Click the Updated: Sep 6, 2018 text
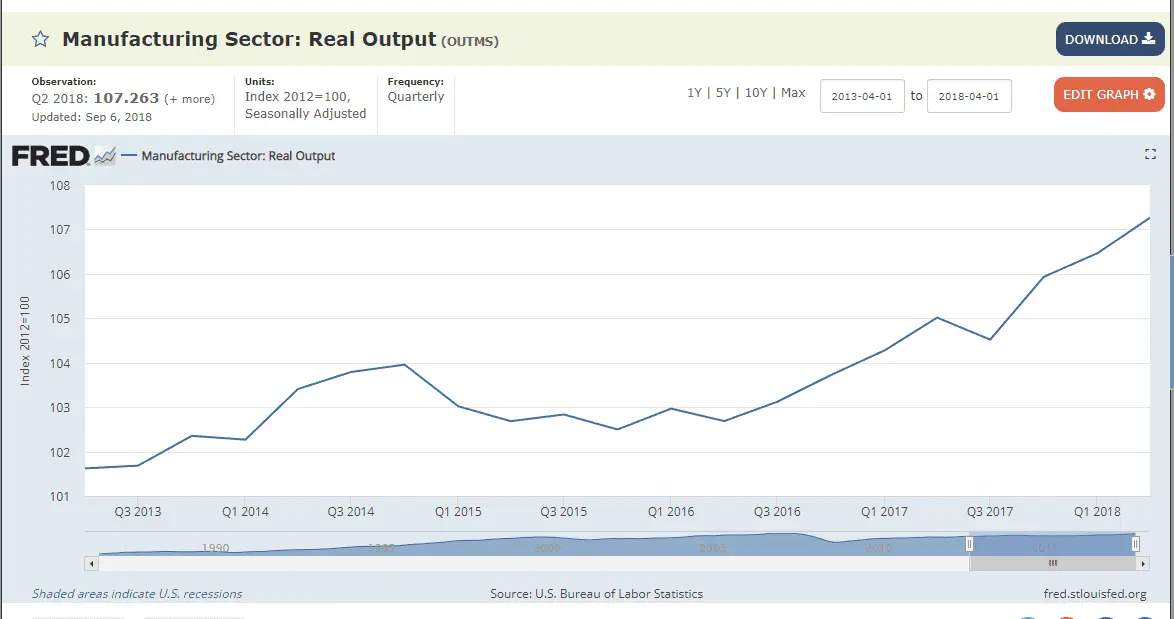1174x619 pixels. (91, 117)
